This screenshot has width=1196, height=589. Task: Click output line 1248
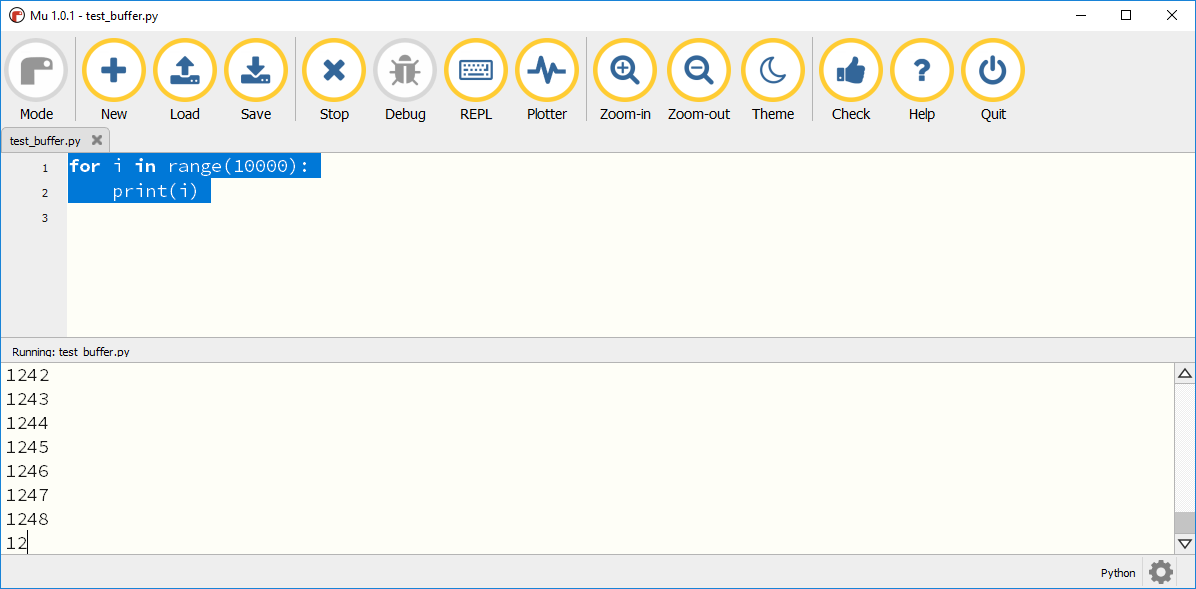click(x=27, y=520)
